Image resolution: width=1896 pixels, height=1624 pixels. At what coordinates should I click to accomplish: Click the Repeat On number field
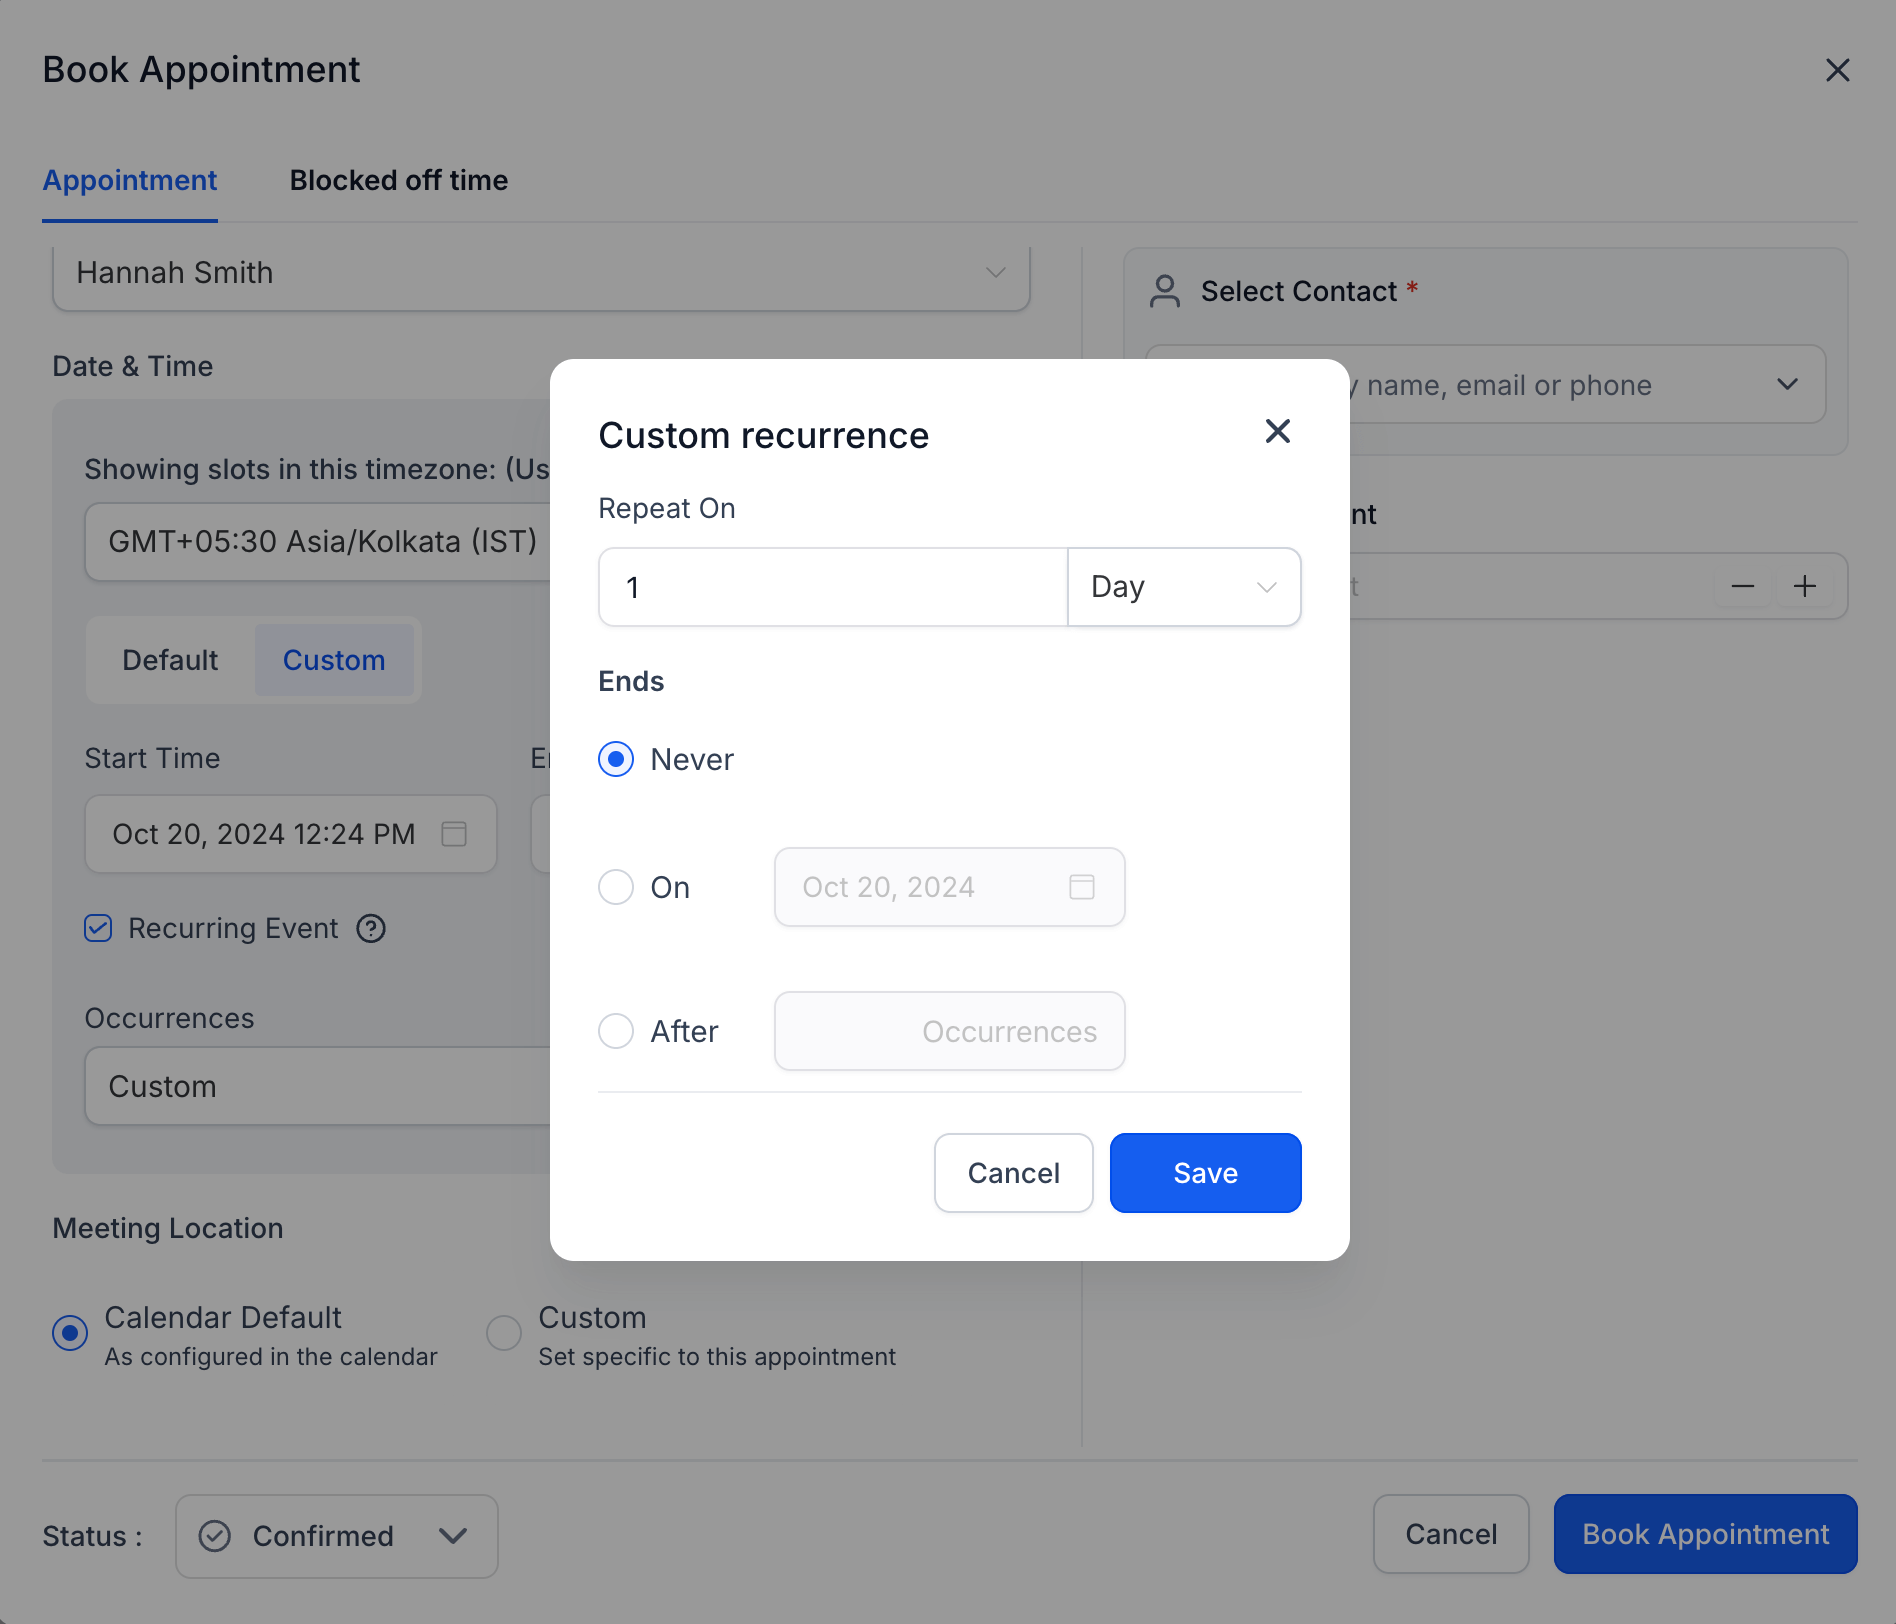click(833, 587)
